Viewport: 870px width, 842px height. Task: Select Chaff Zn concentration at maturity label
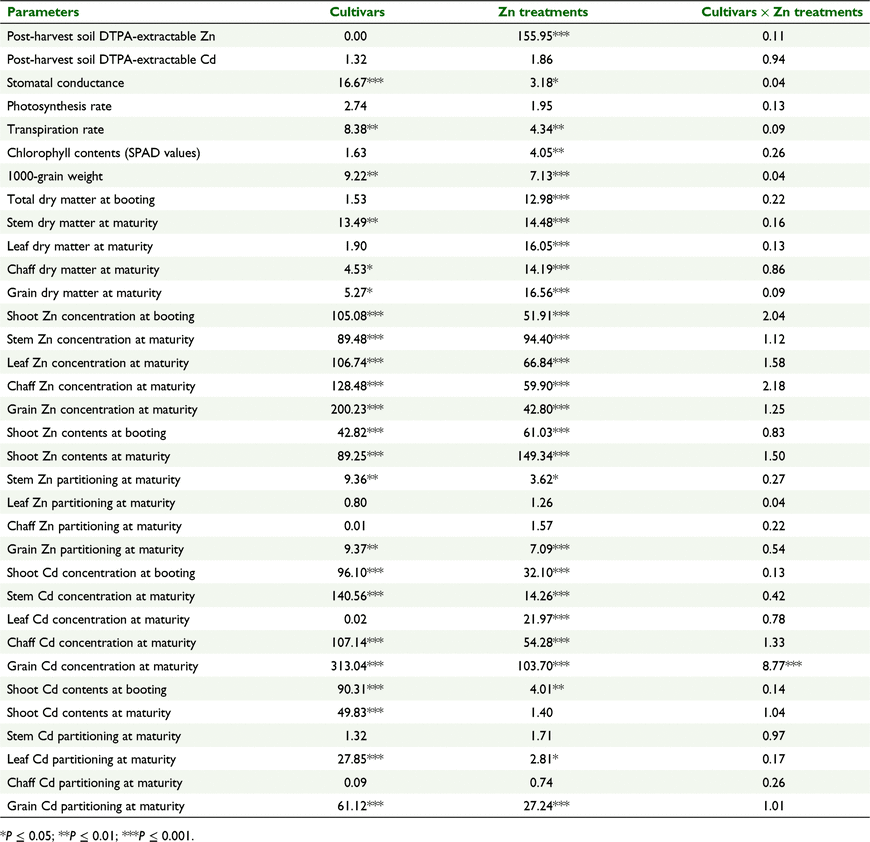[101, 386]
